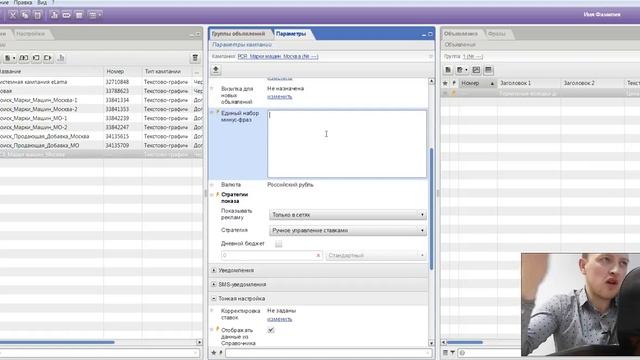This screenshot has width=640, height=360.
Task: Open the Правка menu
Action: [23, 2]
